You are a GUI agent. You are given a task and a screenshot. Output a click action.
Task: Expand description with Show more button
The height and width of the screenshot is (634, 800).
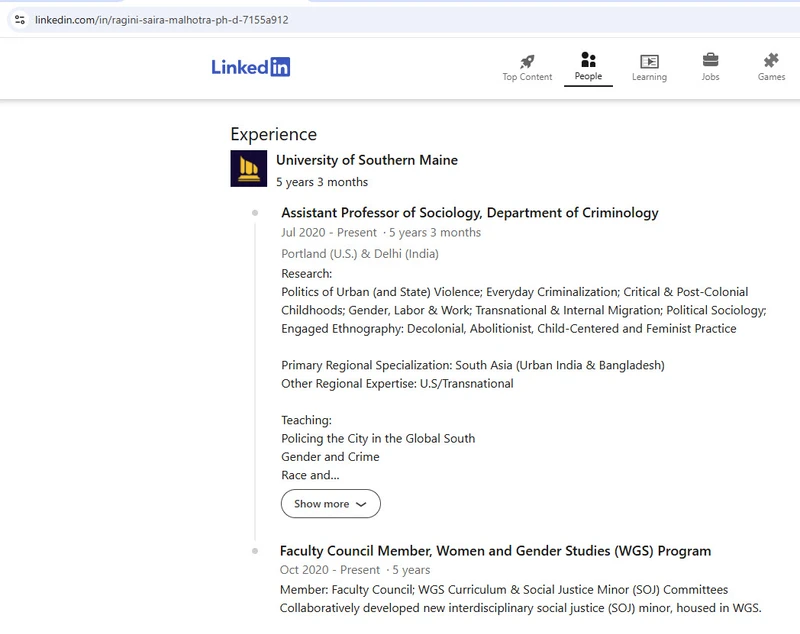click(331, 504)
